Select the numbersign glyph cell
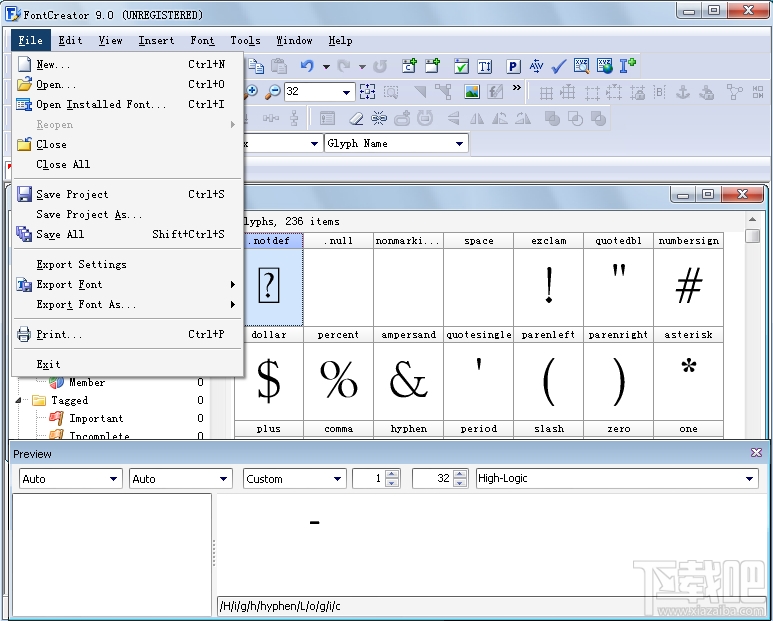Viewport: 773px width, 621px height. tap(688, 279)
